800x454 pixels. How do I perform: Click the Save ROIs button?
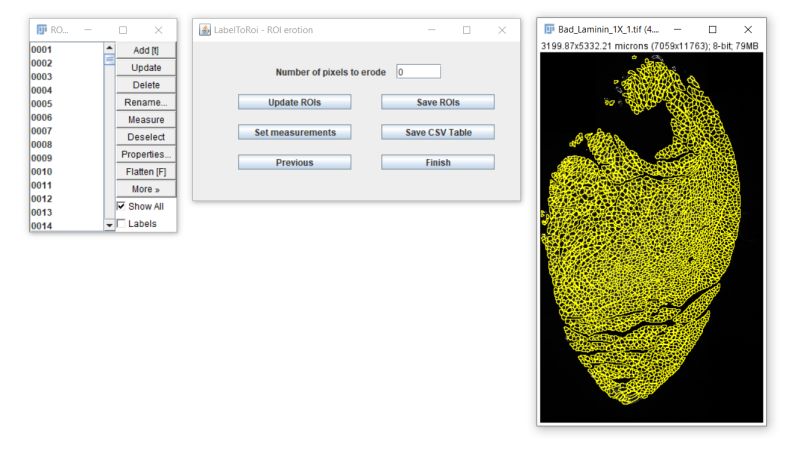point(438,102)
